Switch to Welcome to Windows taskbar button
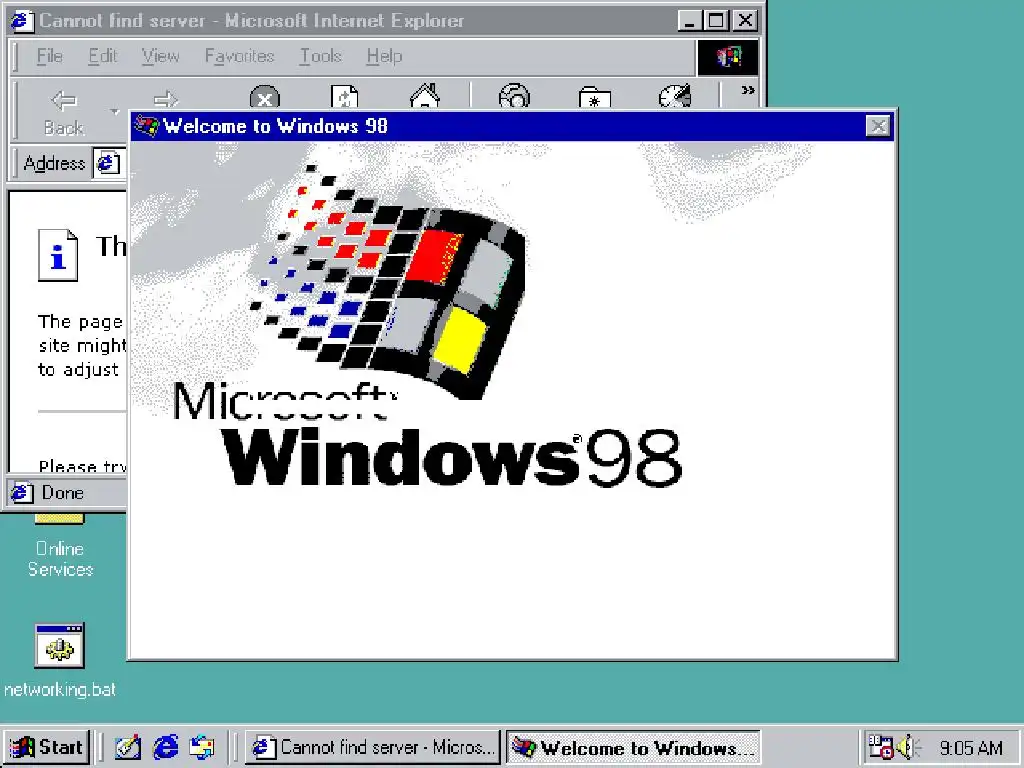Screen dimensions: 1024x768 pos(633,747)
